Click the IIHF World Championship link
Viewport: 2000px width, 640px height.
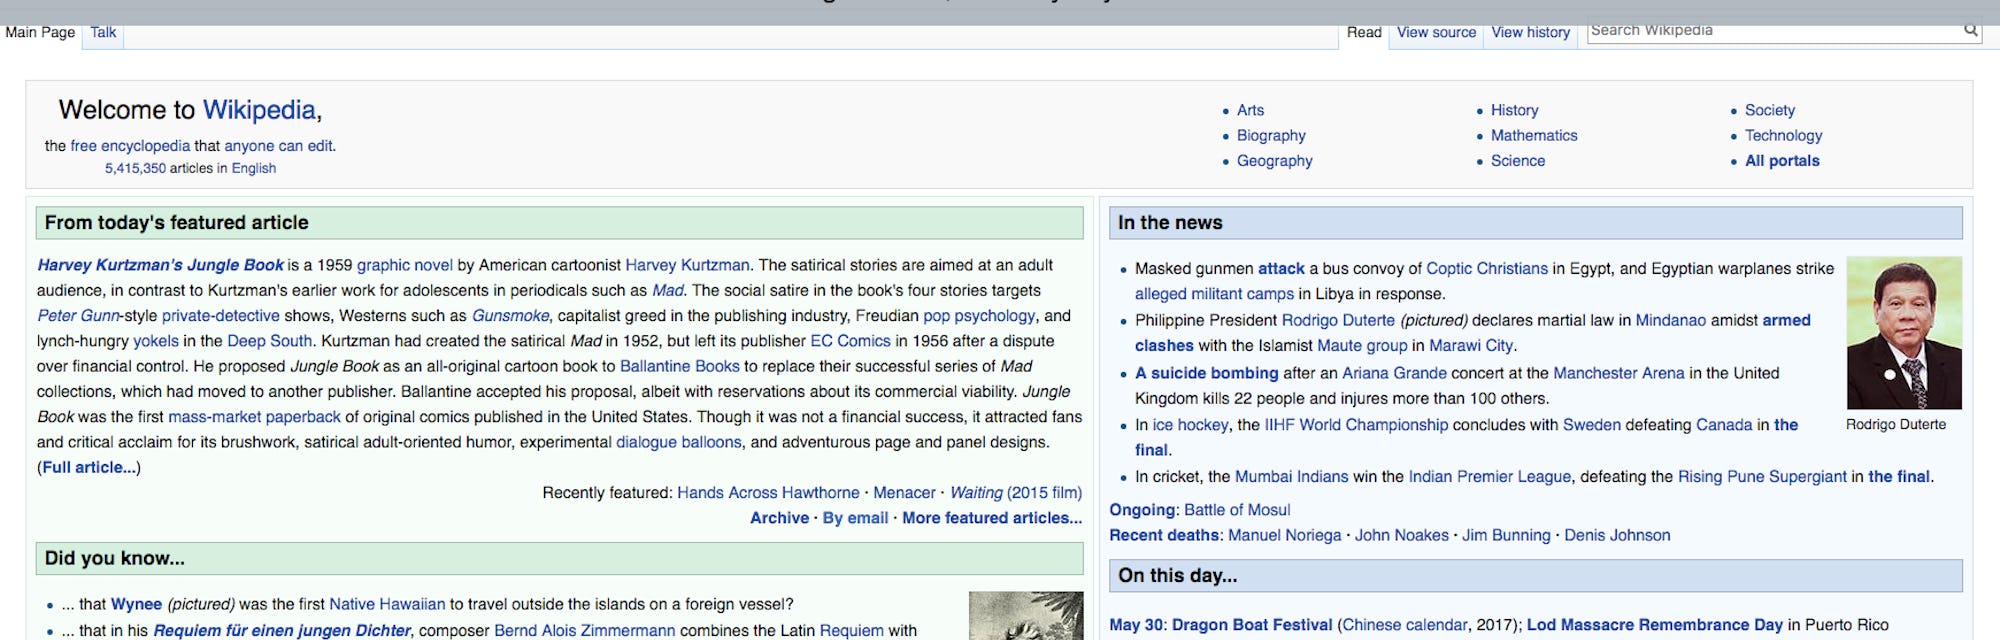coord(1356,425)
